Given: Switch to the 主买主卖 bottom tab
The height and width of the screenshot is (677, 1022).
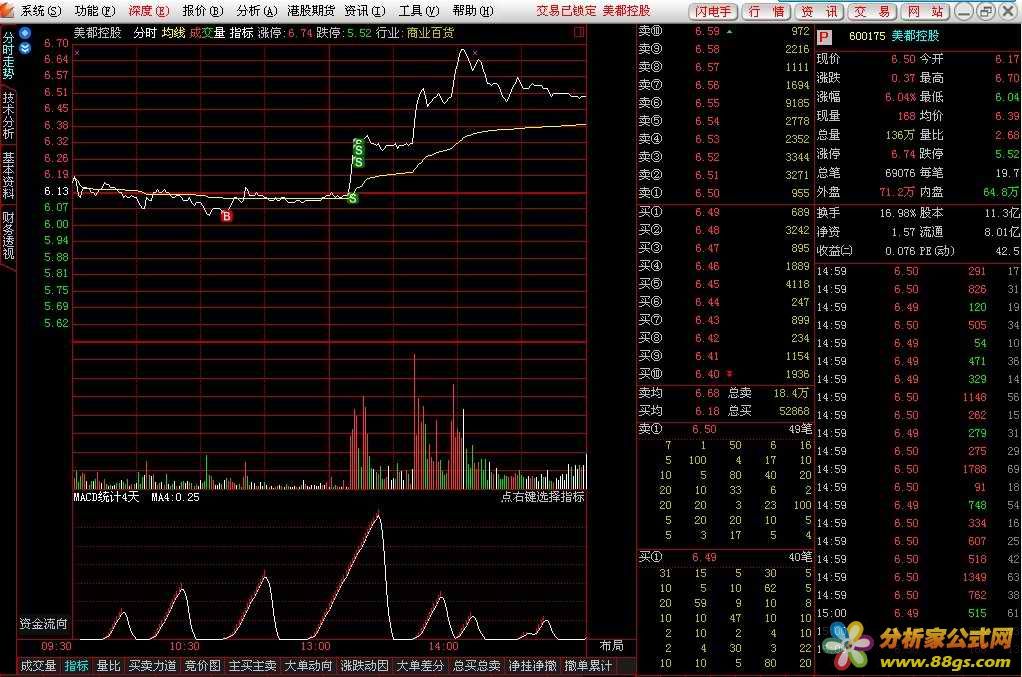Looking at the screenshot, I should [253, 666].
